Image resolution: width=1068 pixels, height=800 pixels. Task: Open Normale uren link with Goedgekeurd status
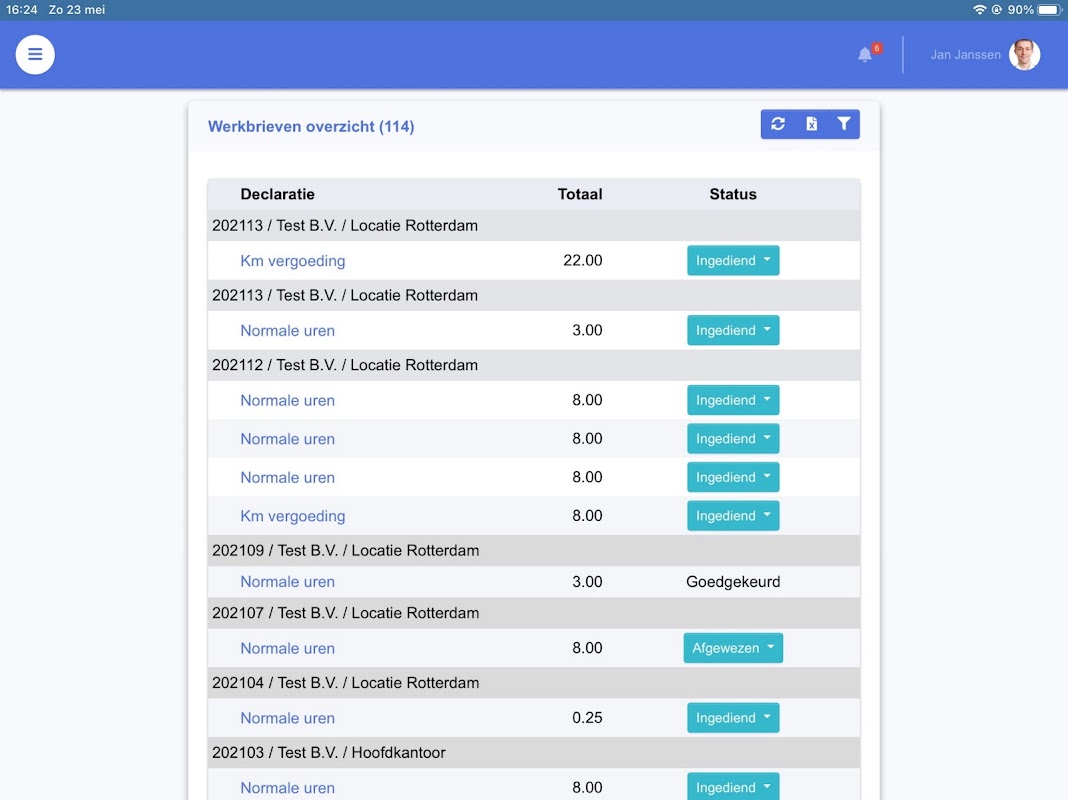tap(287, 582)
